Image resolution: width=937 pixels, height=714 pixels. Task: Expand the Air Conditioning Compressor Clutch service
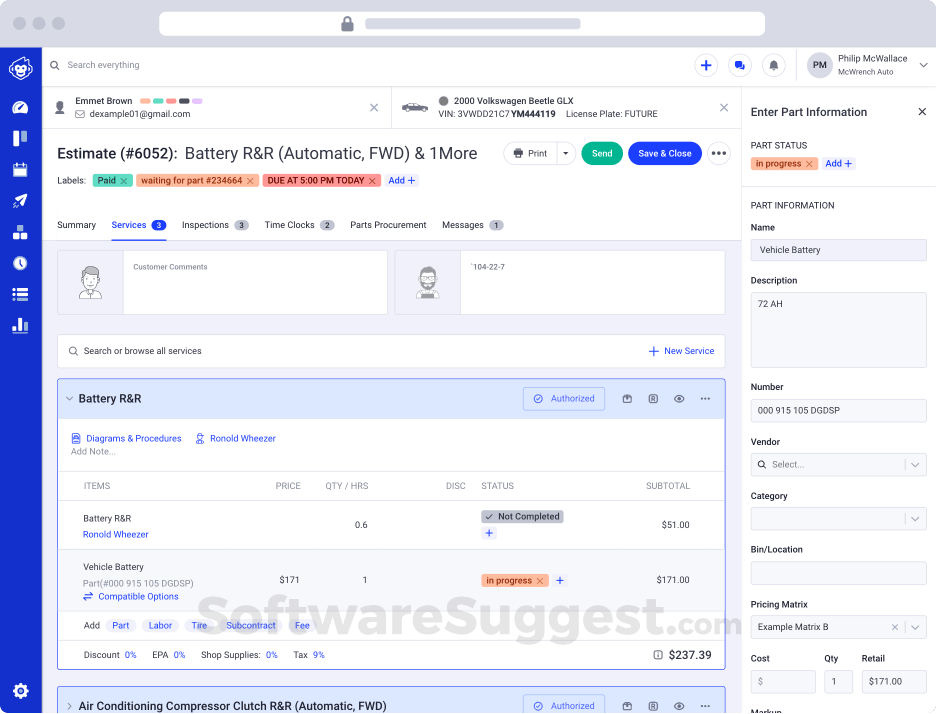point(69,705)
